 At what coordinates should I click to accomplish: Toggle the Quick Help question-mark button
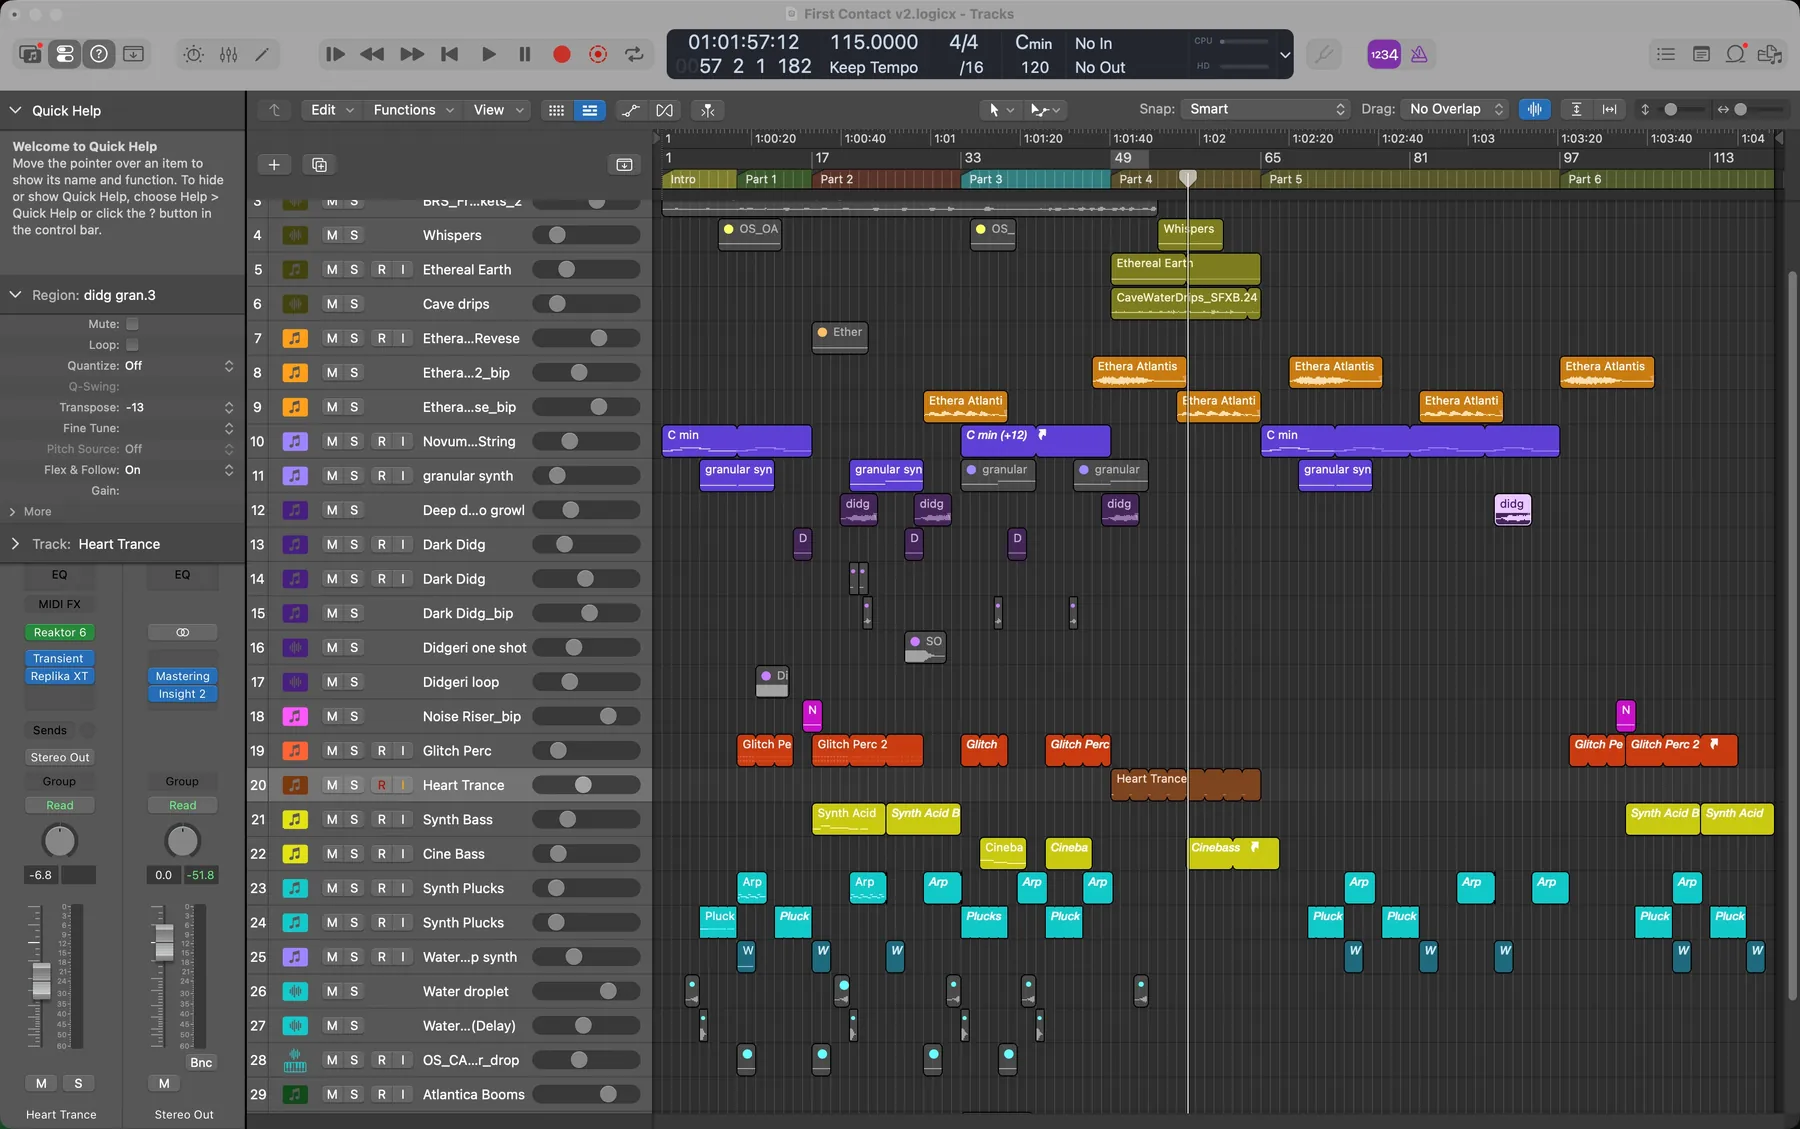(99, 54)
